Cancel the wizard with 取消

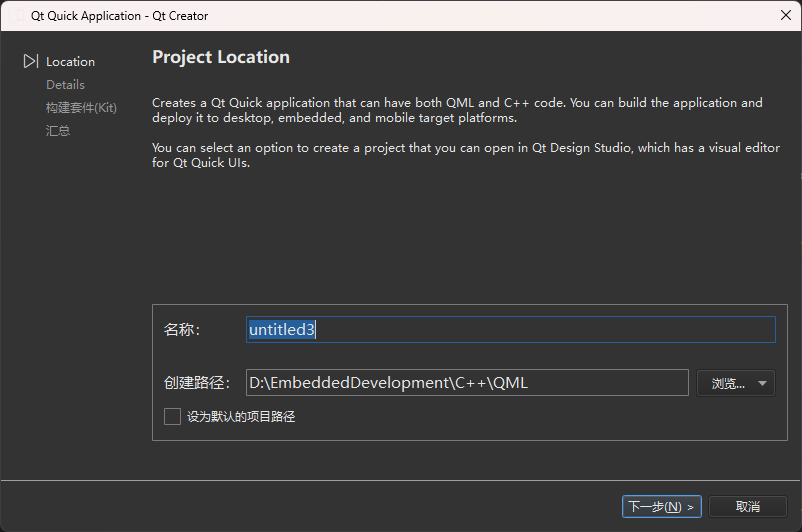pyautogui.click(x=747, y=506)
